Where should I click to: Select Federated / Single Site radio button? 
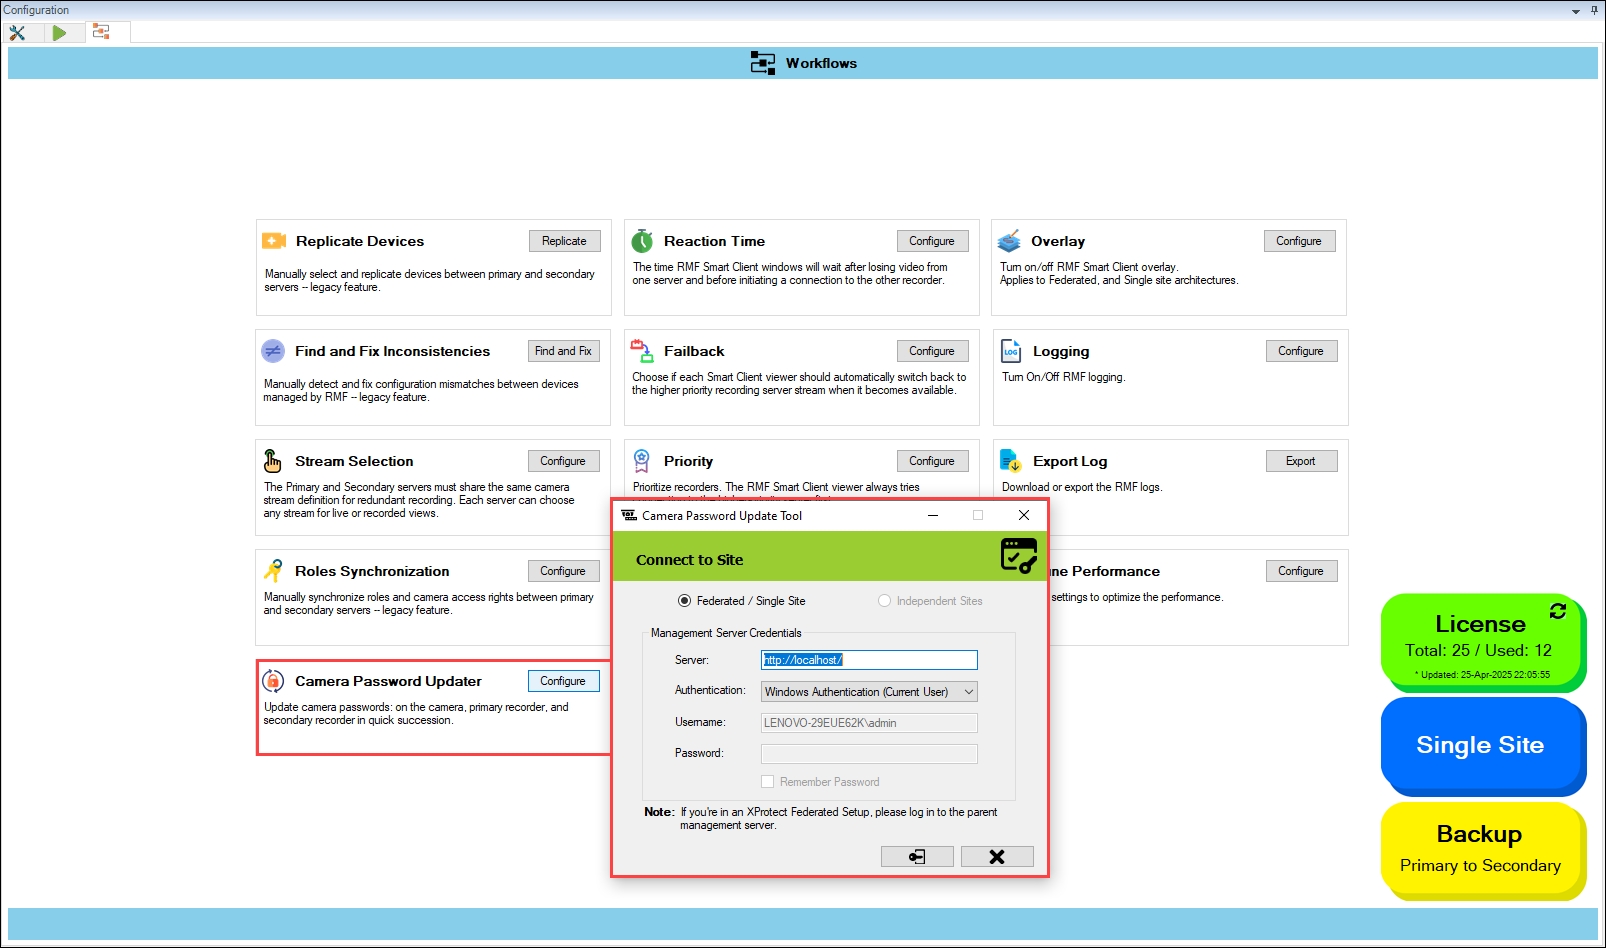coord(684,601)
